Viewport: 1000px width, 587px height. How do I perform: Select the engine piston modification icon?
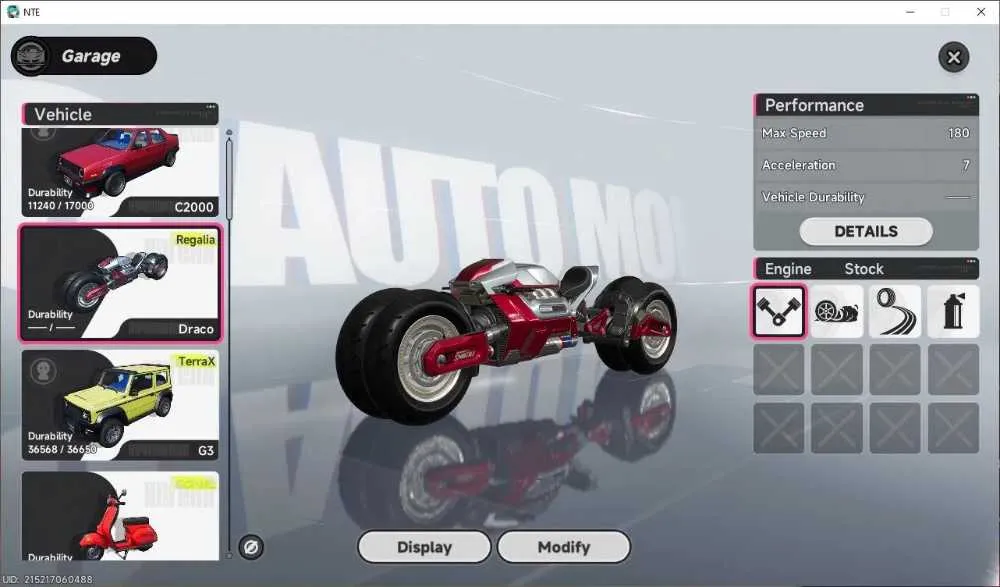(779, 311)
